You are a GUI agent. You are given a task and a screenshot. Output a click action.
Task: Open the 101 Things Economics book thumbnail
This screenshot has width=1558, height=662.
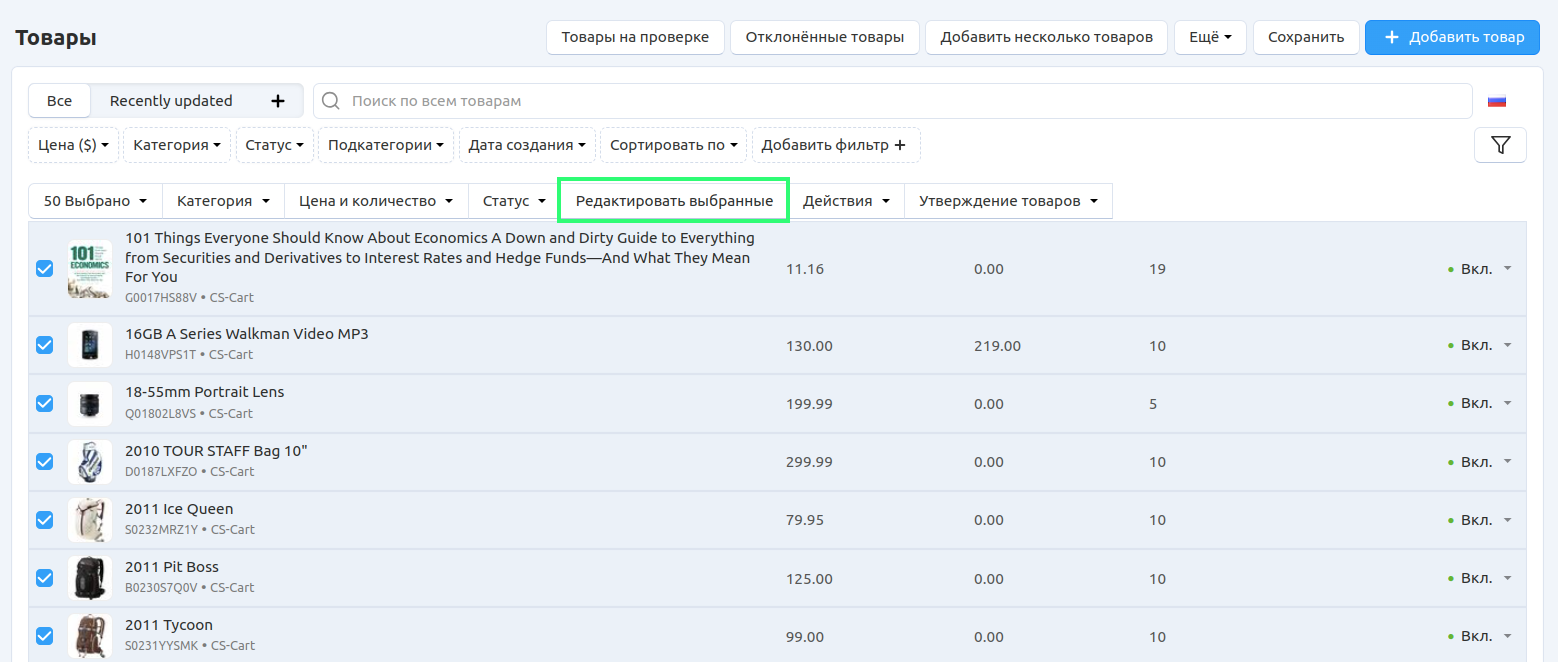click(x=89, y=269)
